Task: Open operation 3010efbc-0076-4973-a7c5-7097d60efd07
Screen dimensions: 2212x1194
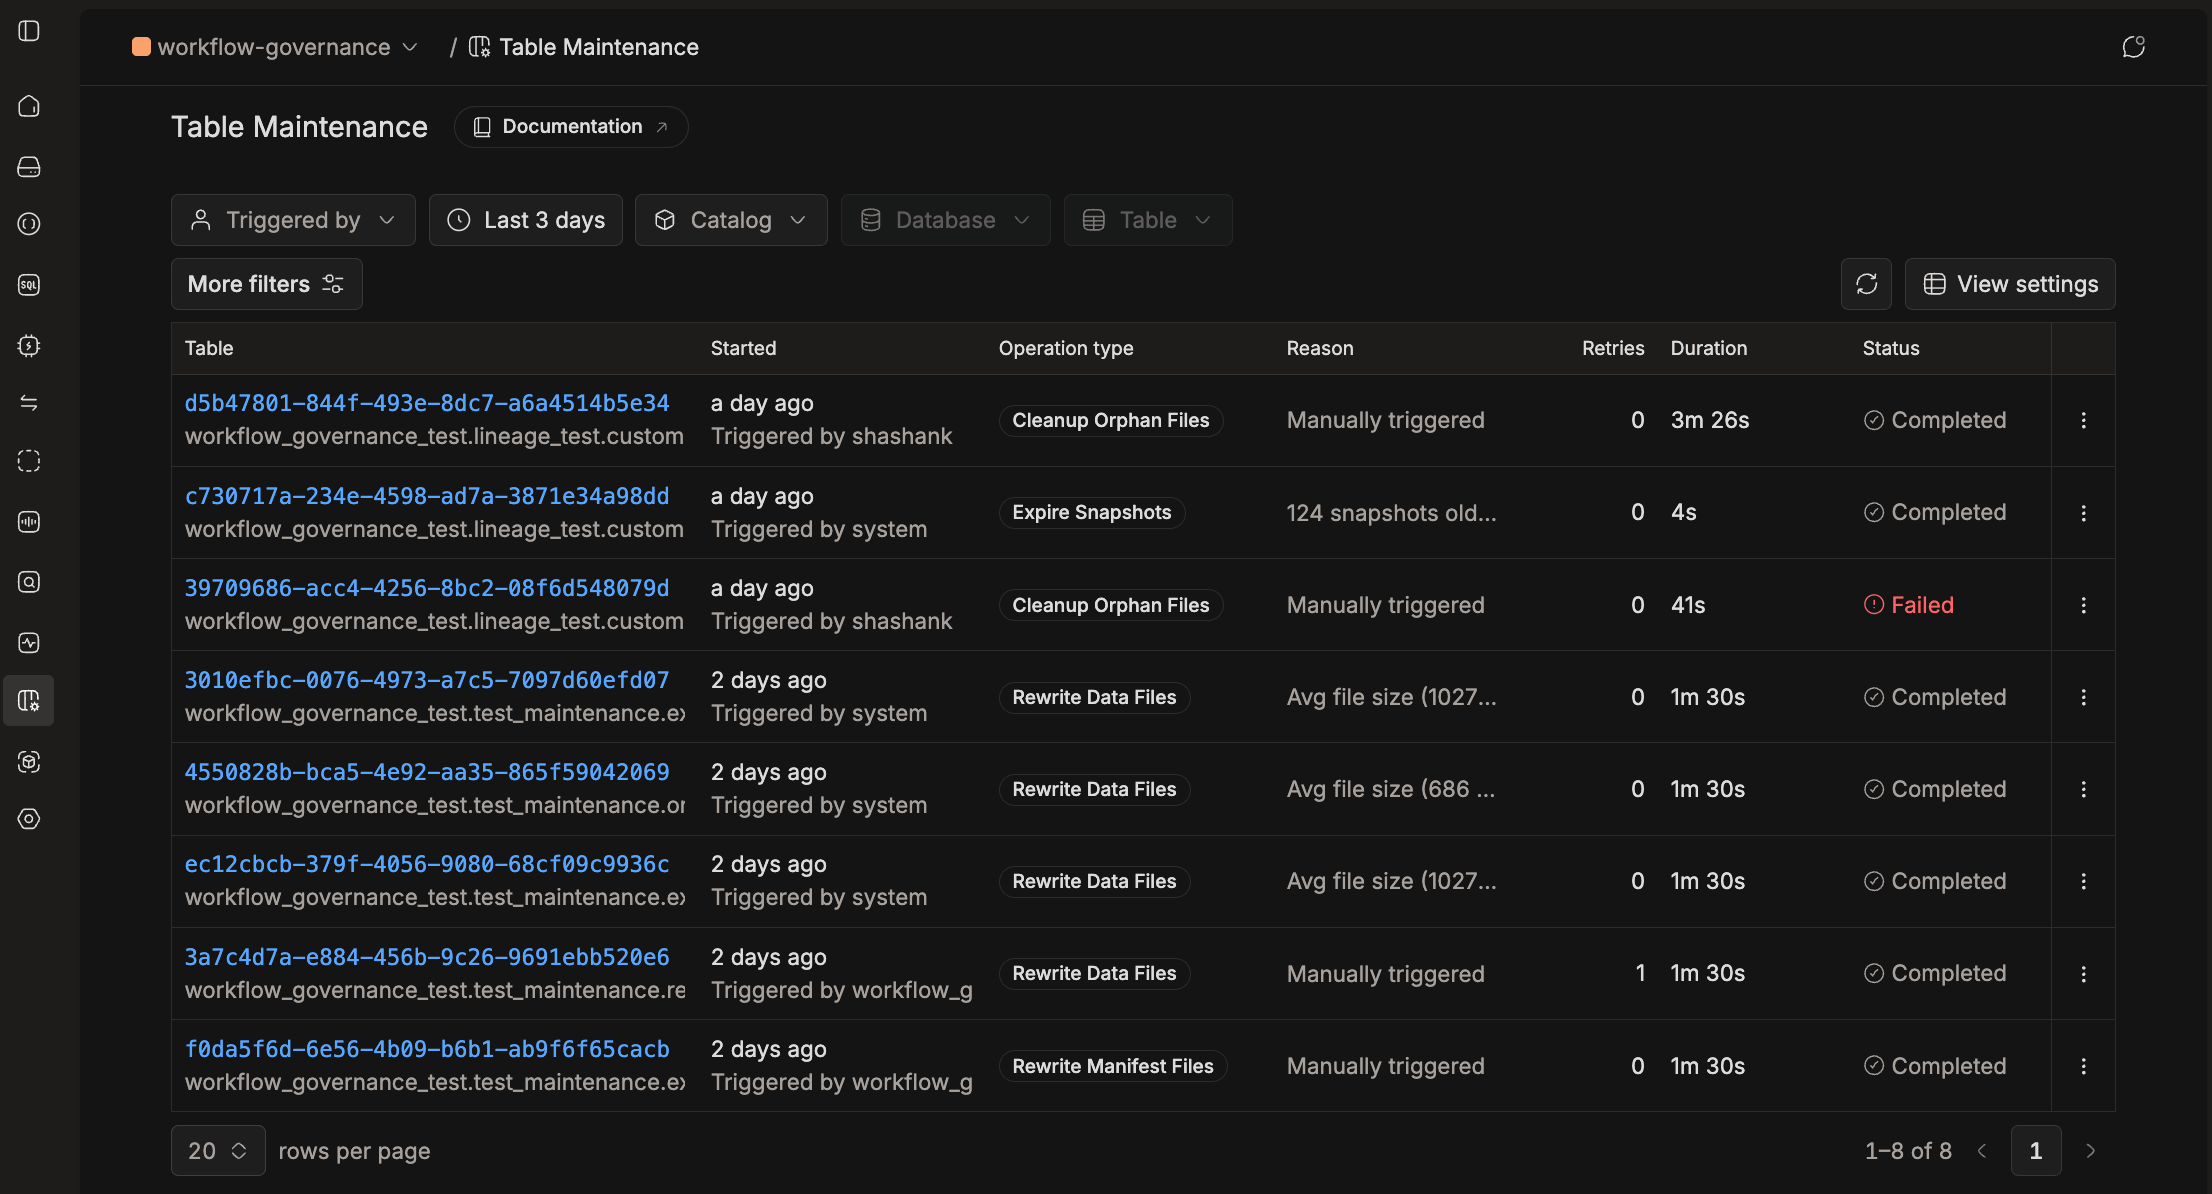Action: click(427, 680)
